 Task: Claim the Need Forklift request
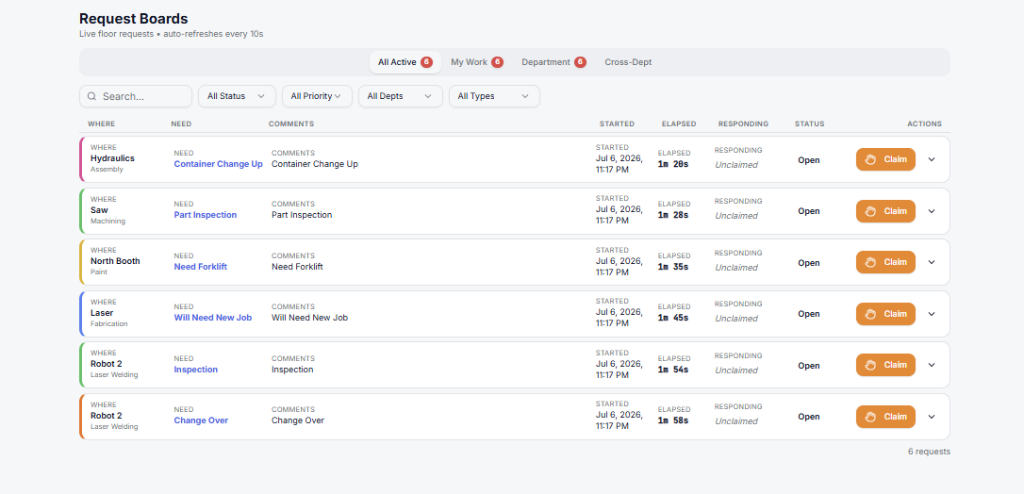pyautogui.click(x=886, y=262)
